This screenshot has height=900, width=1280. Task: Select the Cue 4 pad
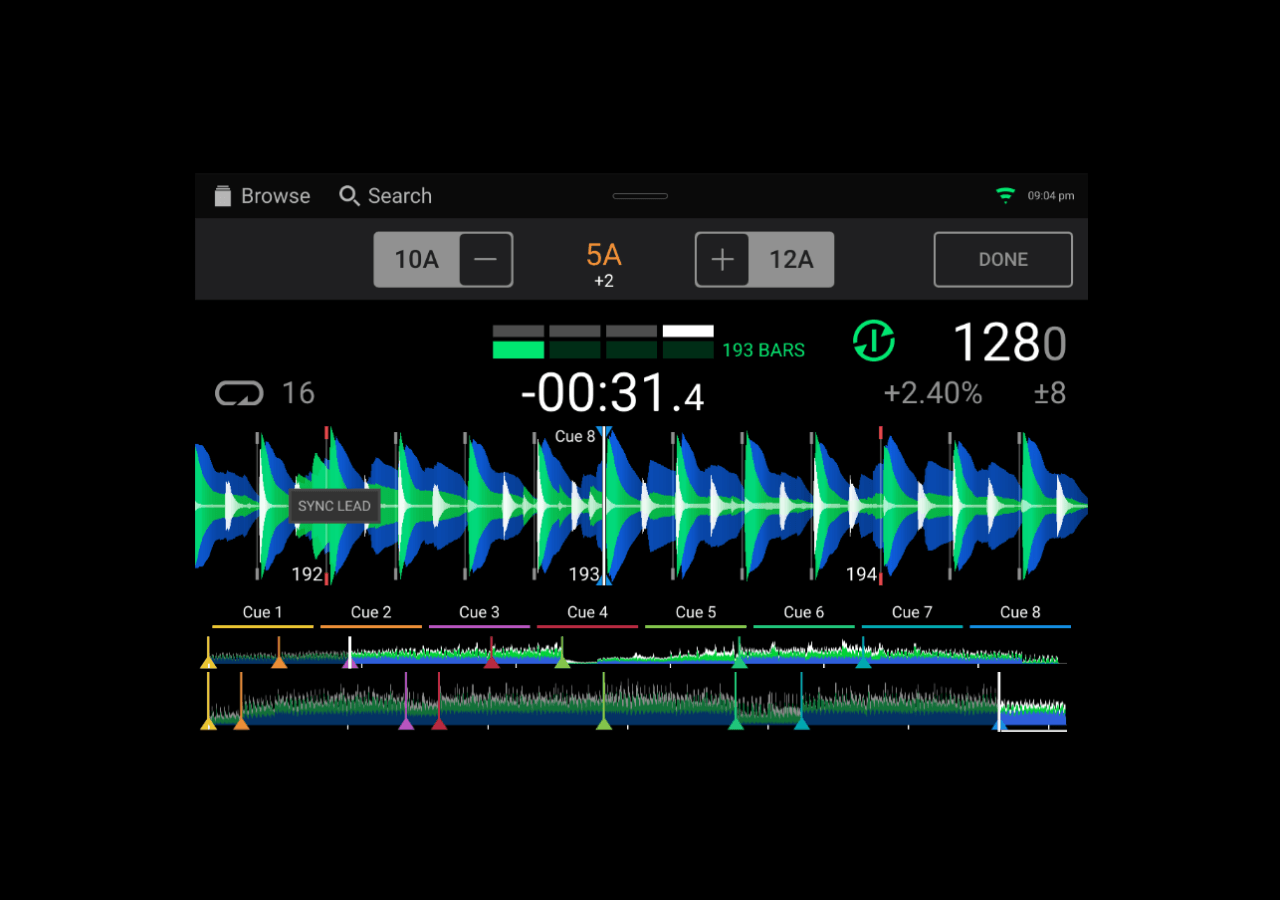(x=587, y=613)
